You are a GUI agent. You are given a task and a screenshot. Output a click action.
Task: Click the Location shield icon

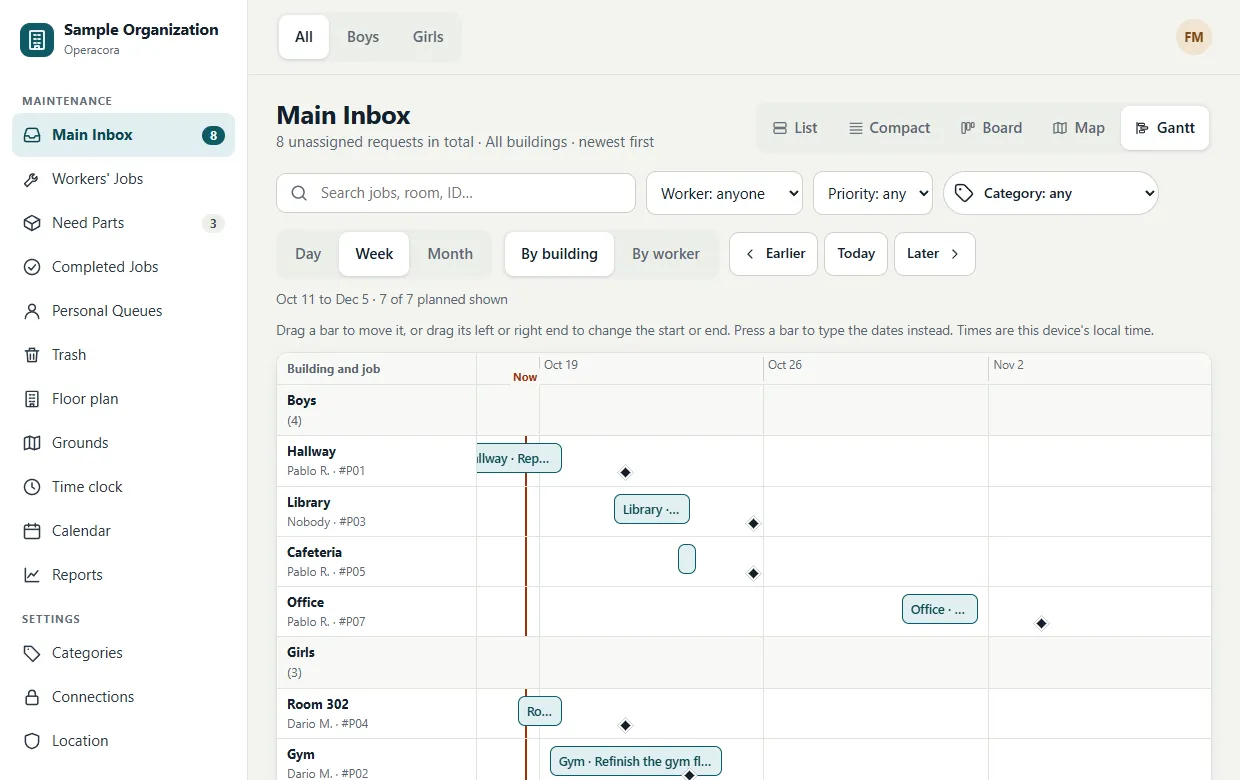pos(32,741)
